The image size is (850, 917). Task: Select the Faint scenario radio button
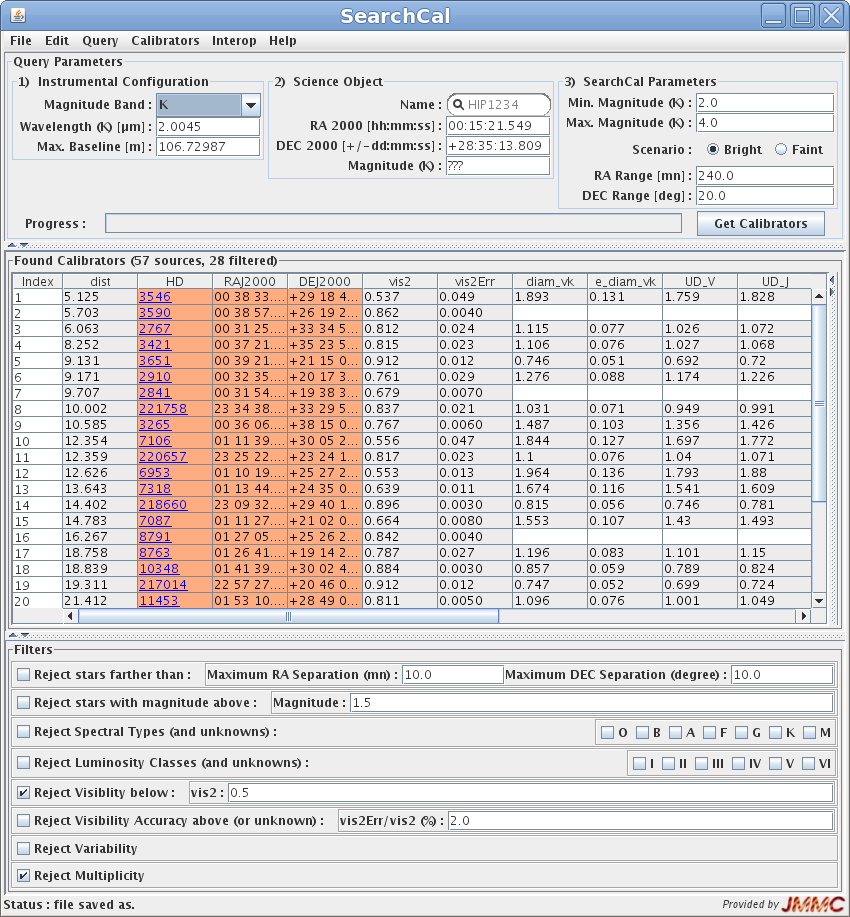(x=781, y=150)
